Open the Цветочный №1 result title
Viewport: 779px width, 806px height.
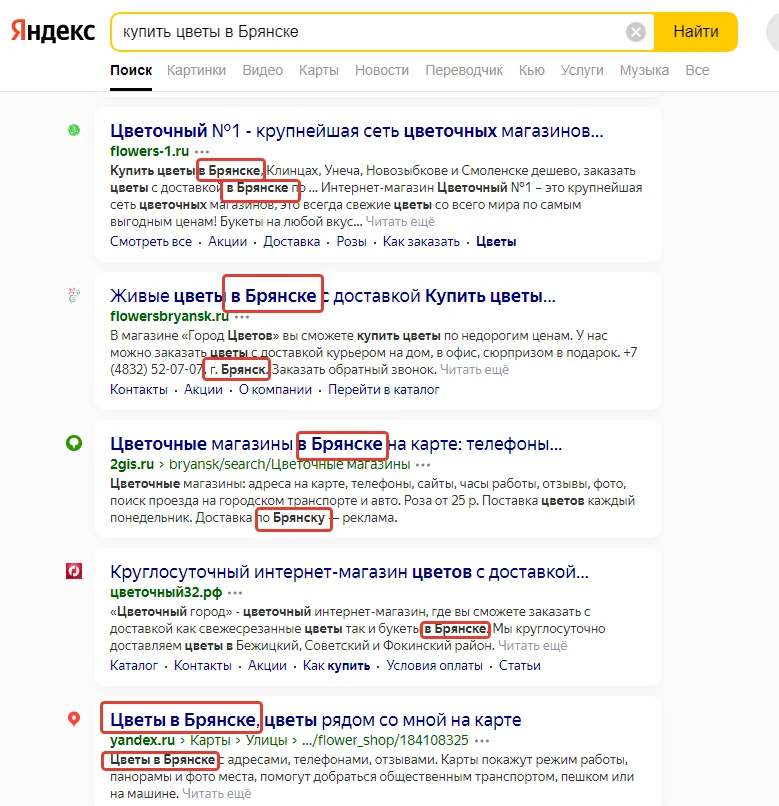(356, 131)
